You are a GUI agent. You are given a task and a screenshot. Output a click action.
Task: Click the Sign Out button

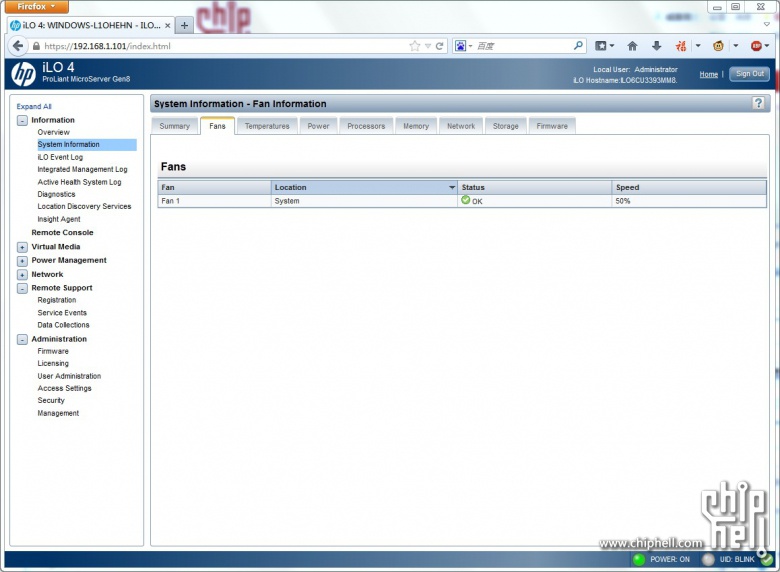(x=750, y=74)
